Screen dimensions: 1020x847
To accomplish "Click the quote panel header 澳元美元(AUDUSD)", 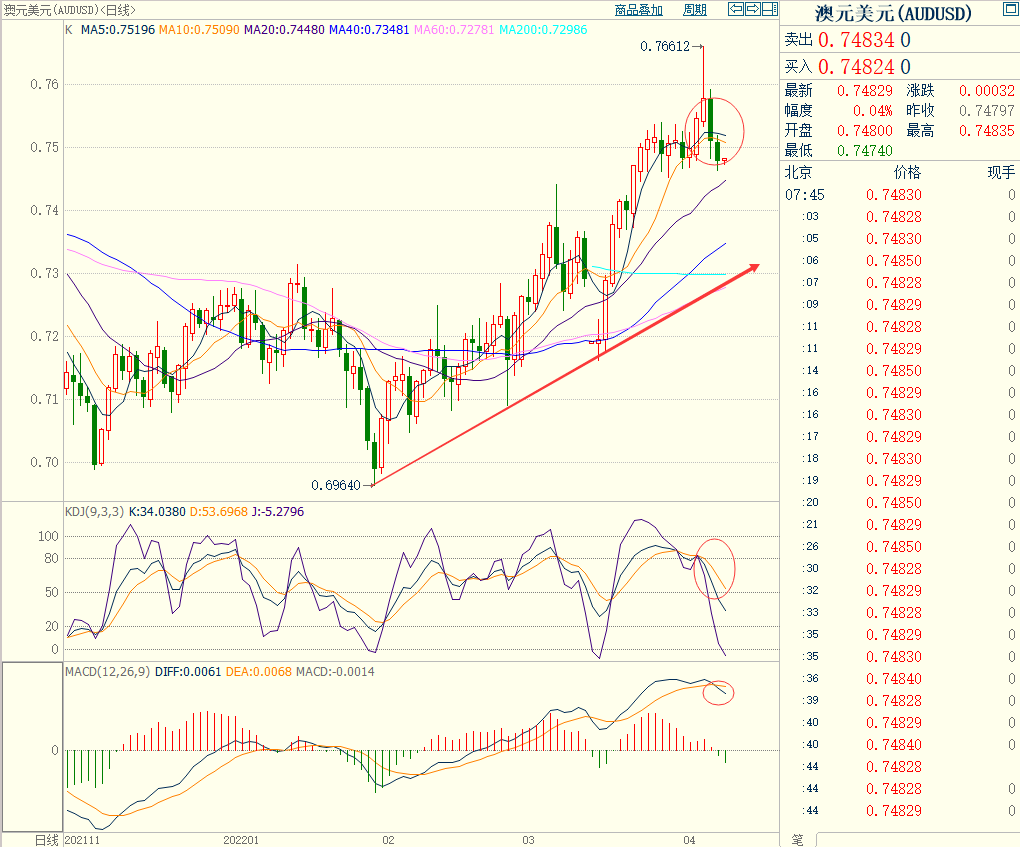I will [893, 14].
